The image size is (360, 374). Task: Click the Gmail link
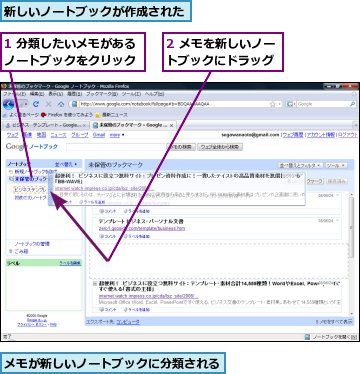99,135
